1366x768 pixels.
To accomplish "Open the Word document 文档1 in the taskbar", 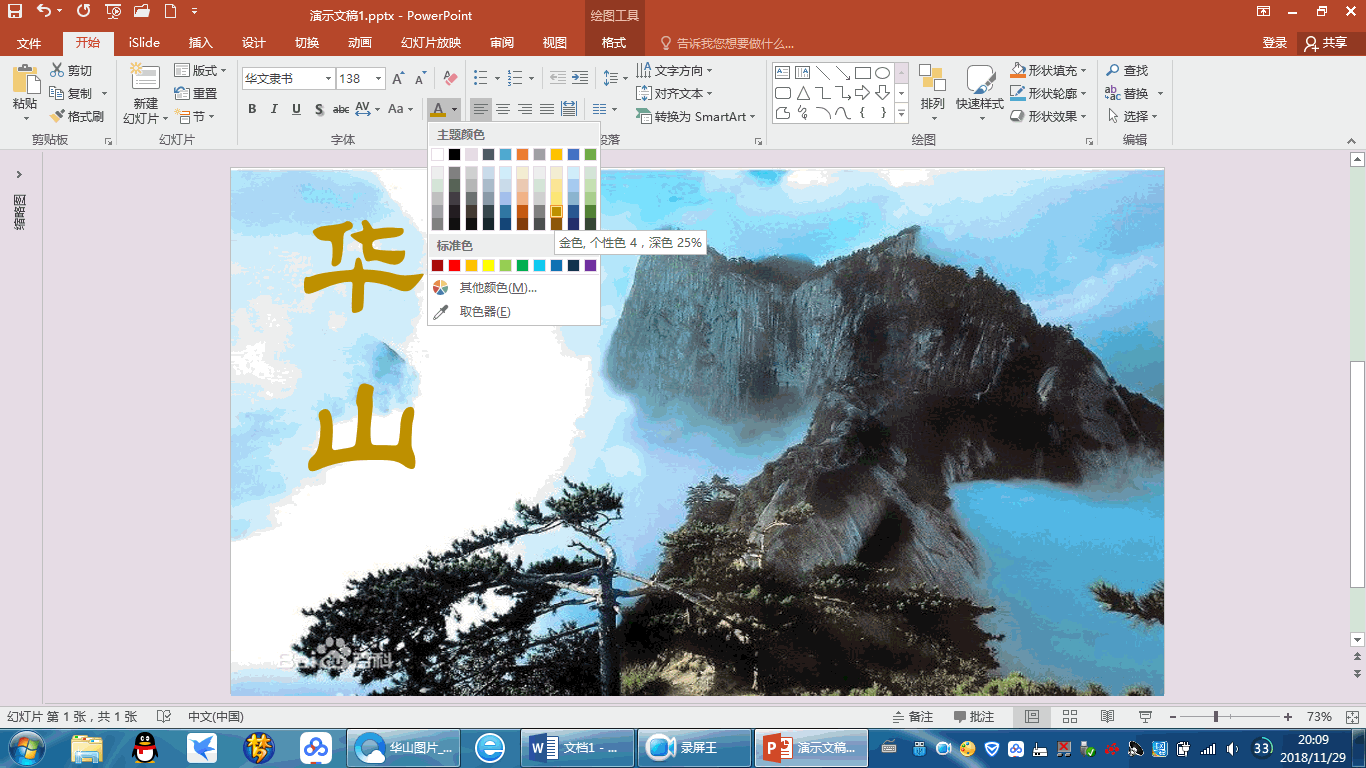I will click(578, 747).
